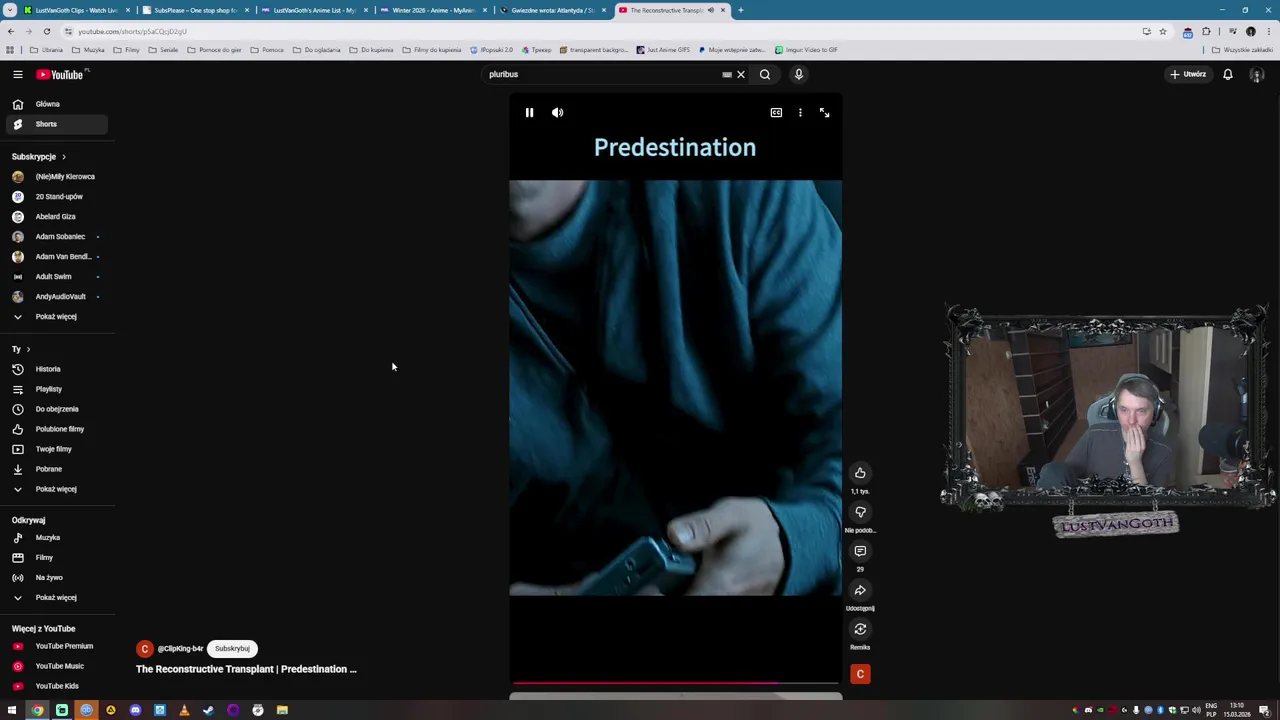Open the on-screen keyboard icon in search
The image size is (1280, 720).
(x=727, y=74)
